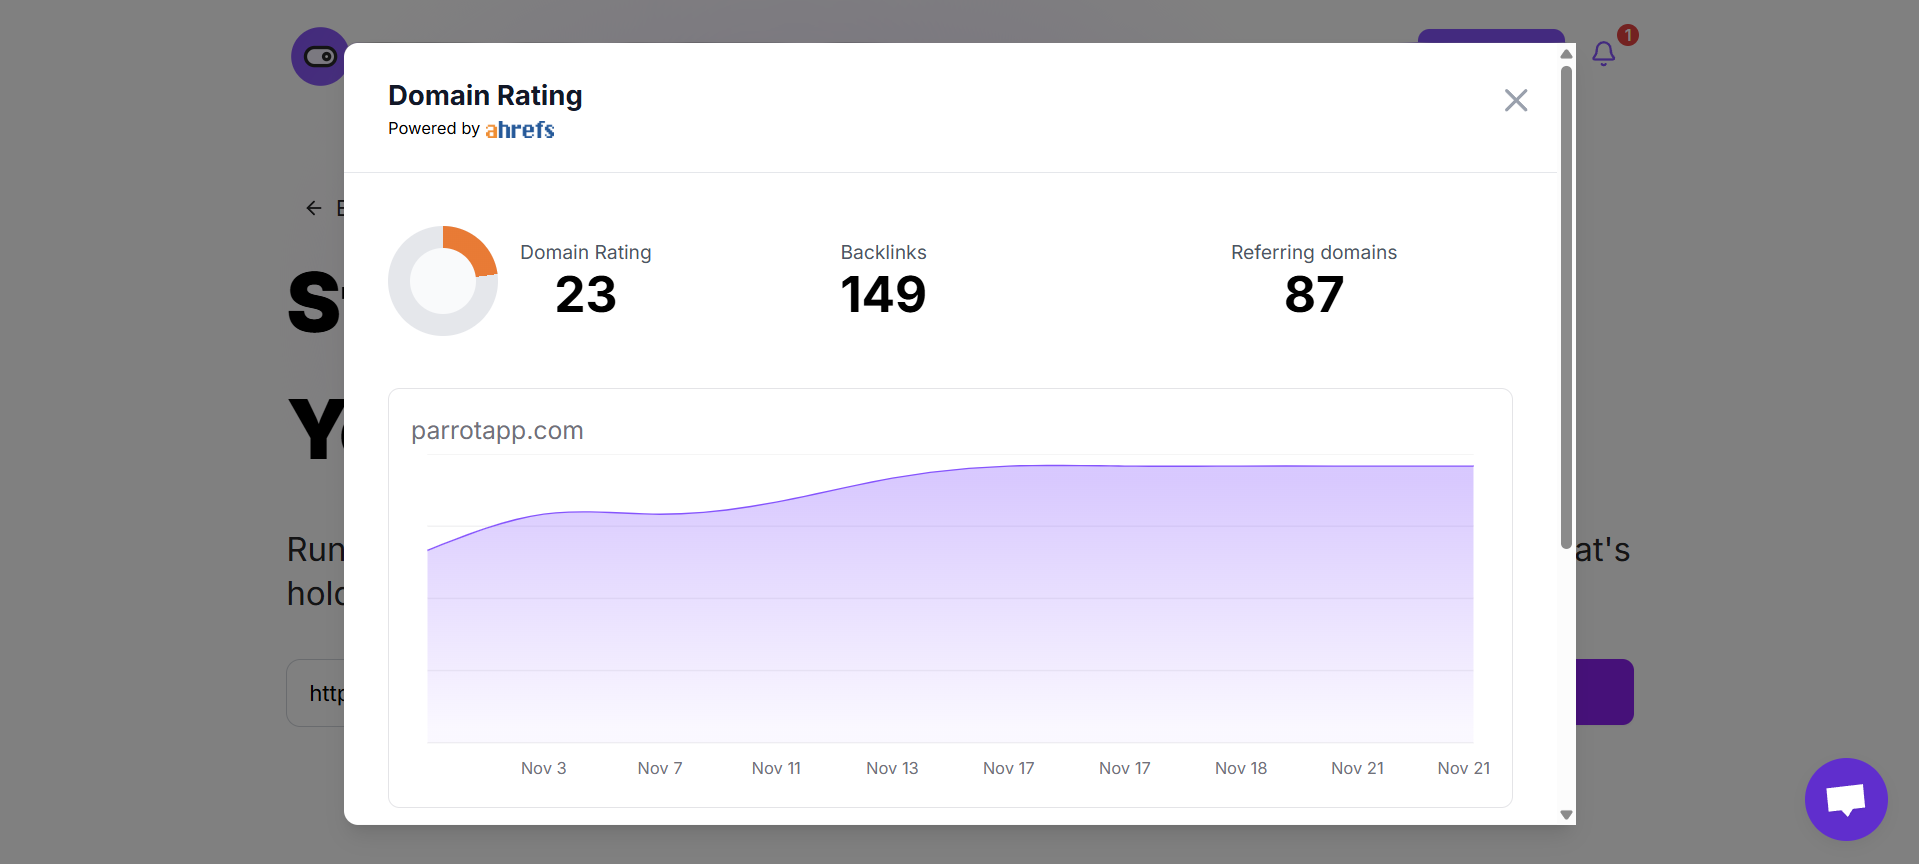
Task: Click the parrotapp.com chart title
Action: [497, 431]
